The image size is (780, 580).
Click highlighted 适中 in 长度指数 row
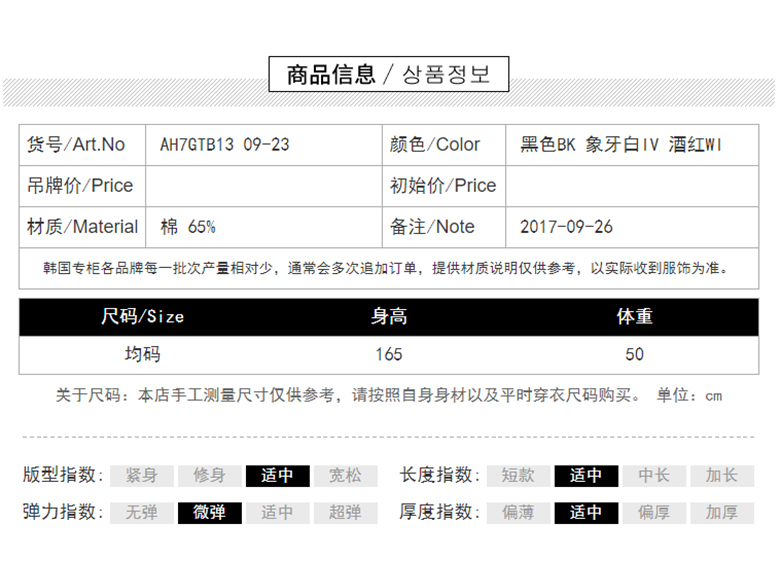click(586, 476)
